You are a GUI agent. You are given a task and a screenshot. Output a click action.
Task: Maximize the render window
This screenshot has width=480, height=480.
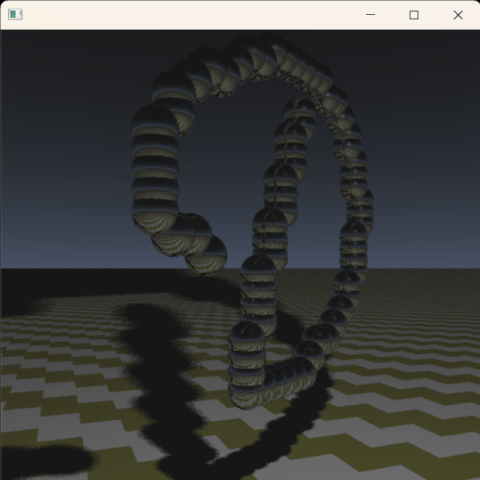tap(414, 15)
